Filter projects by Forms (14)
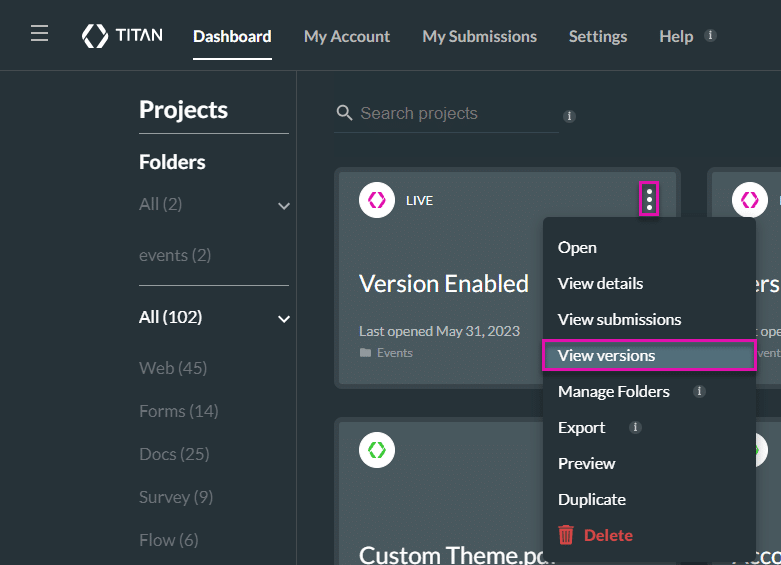The height and width of the screenshot is (565, 781). tap(178, 411)
